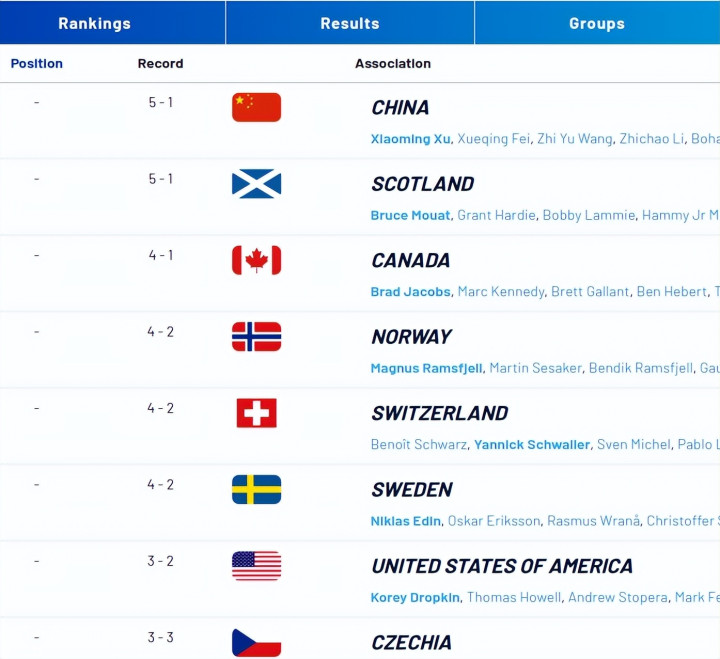Viewport: 720px width, 659px height.
Task: Click the Norway flag icon
Action: point(256,336)
